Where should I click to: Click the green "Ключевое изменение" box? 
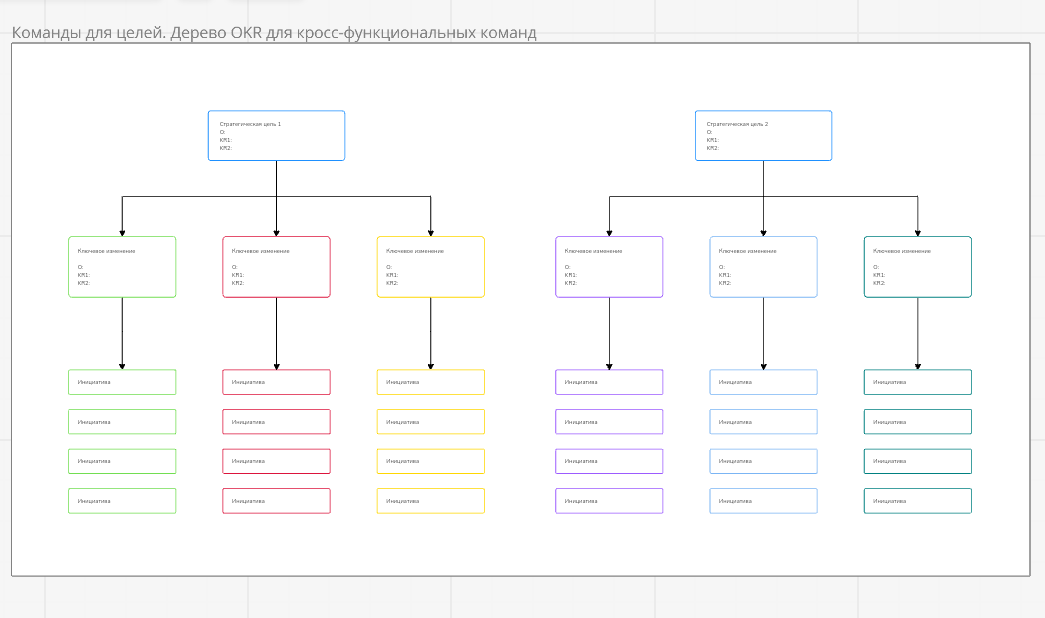[122, 267]
